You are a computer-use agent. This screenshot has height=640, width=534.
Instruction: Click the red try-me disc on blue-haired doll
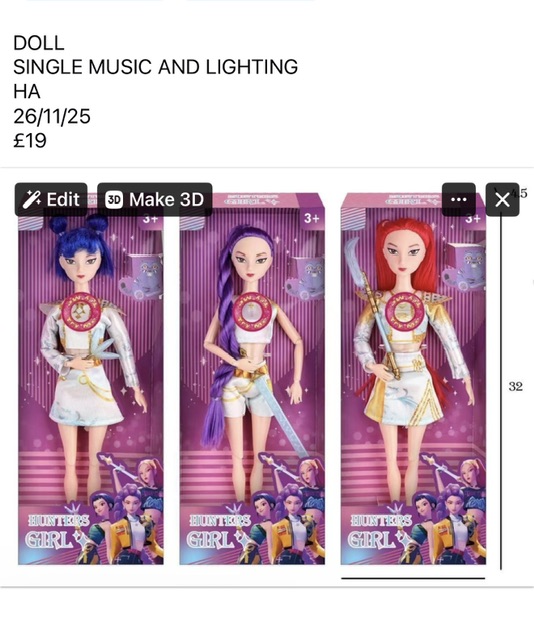click(79, 312)
